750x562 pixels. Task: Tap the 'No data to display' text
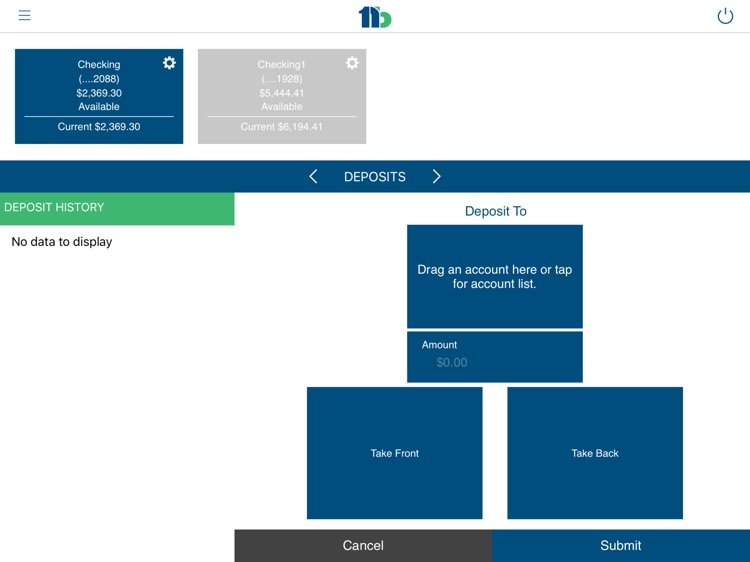(x=62, y=242)
